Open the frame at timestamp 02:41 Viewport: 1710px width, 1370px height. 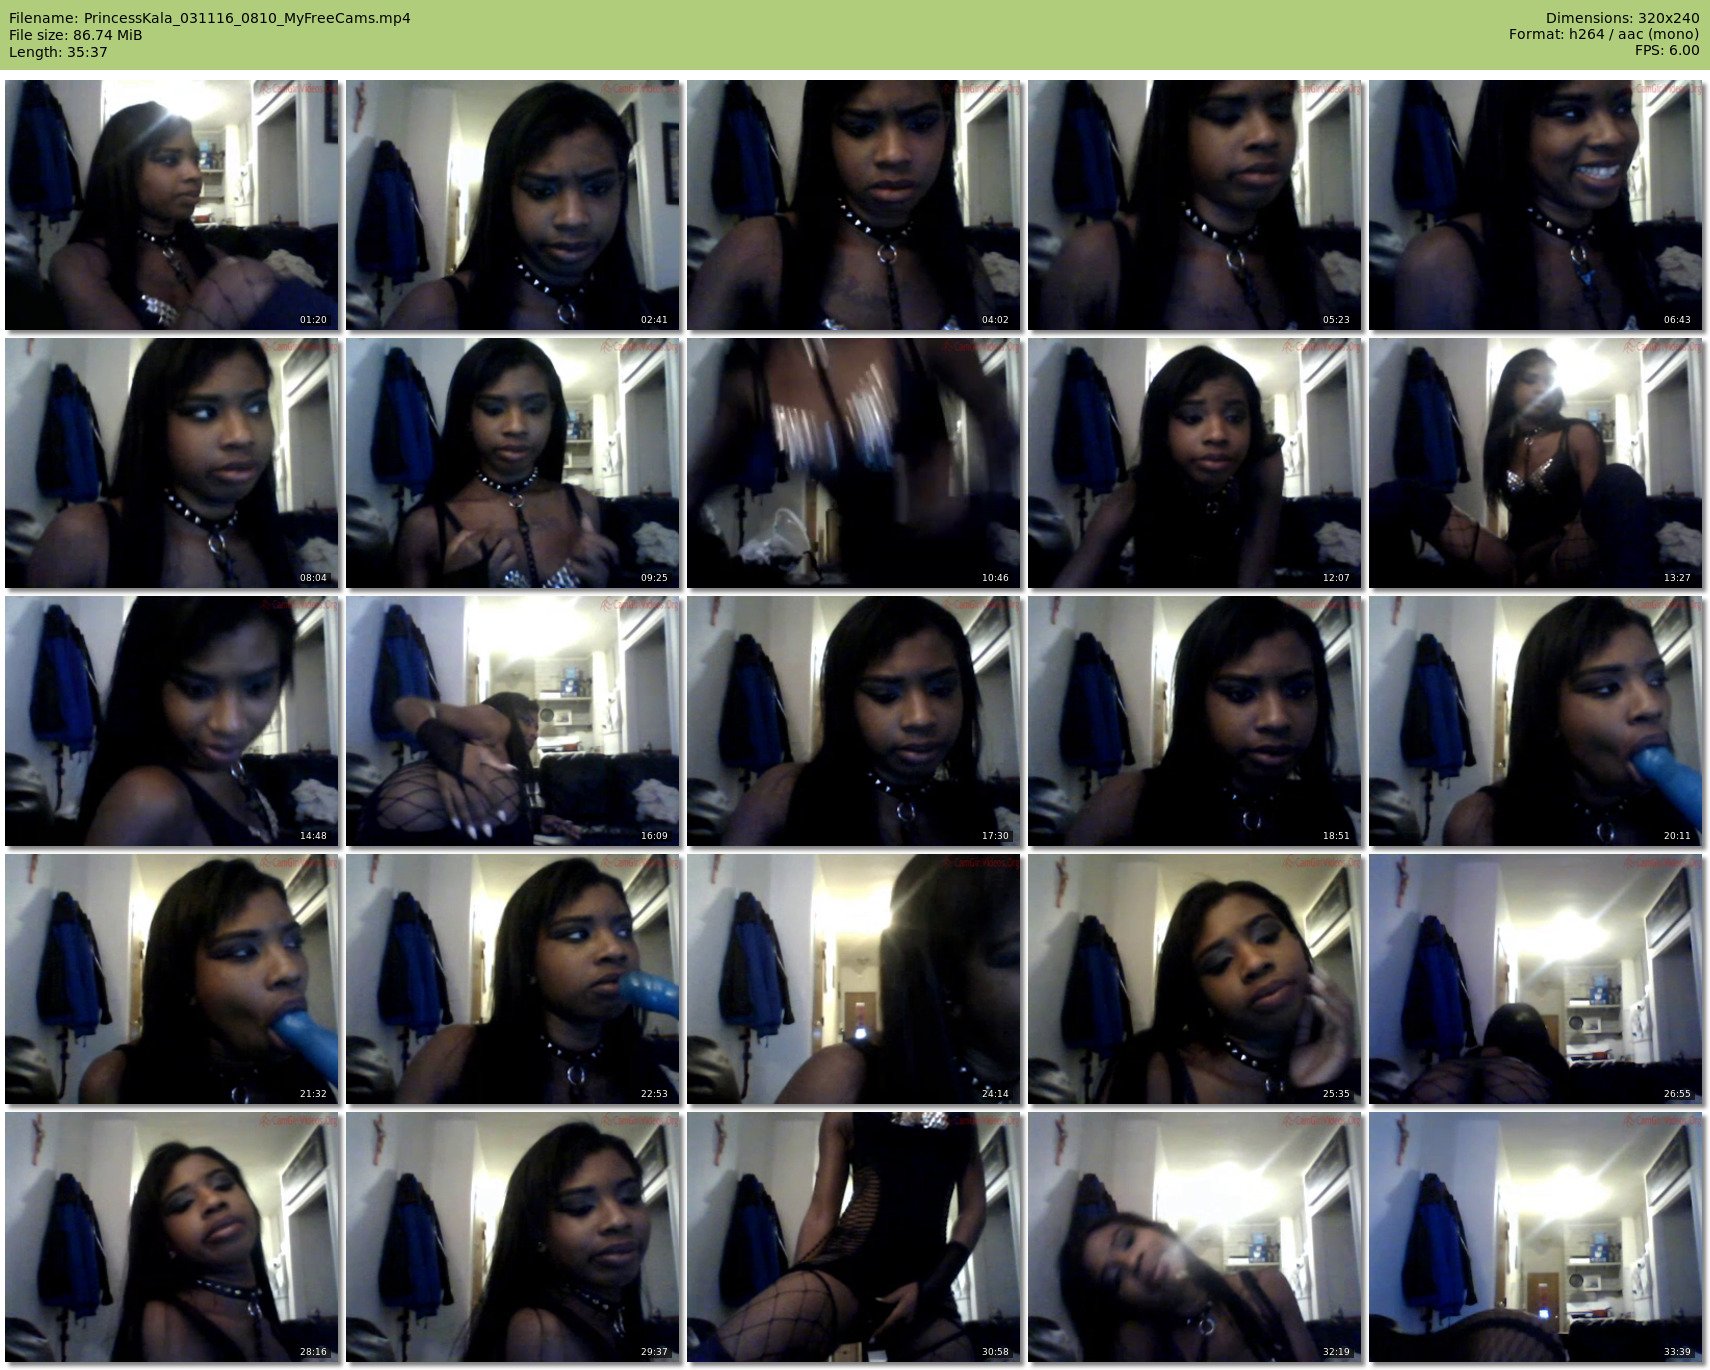pos(513,205)
